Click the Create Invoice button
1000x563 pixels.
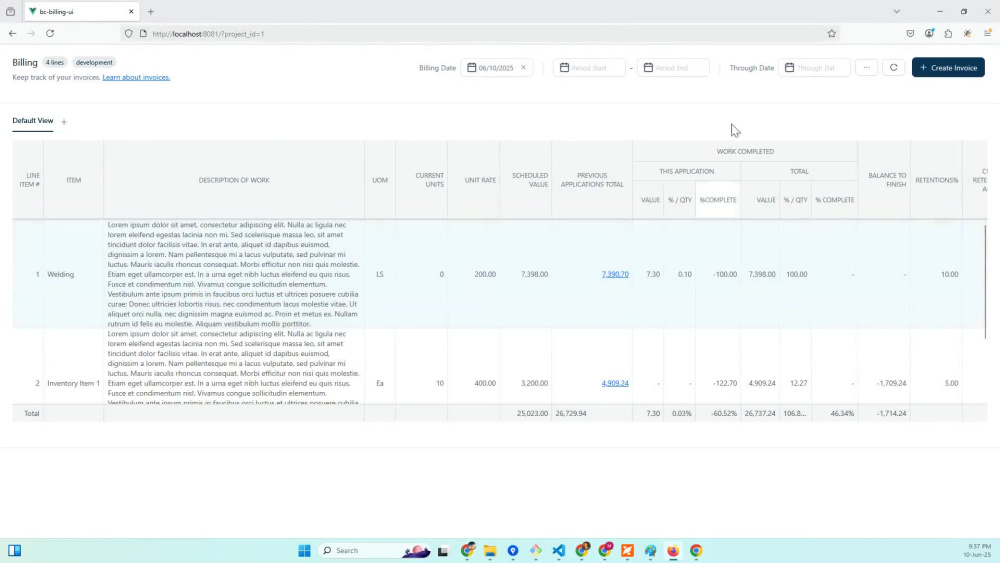coord(948,68)
